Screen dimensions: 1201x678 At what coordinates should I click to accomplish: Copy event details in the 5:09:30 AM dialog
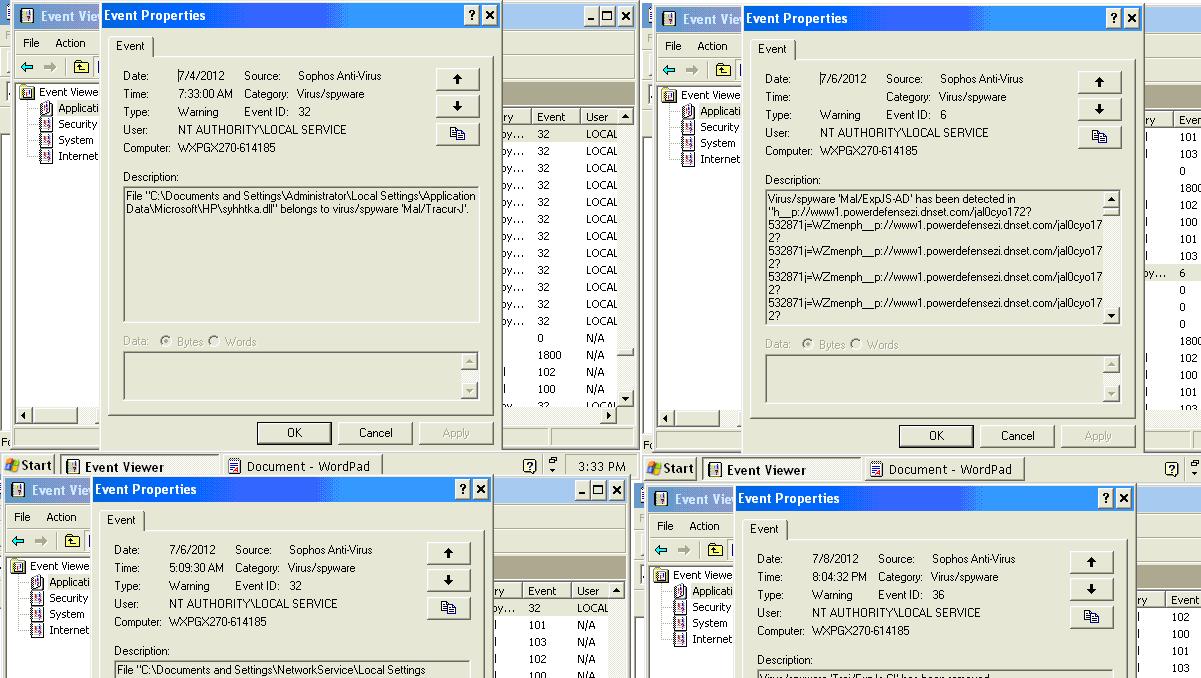click(x=448, y=607)
